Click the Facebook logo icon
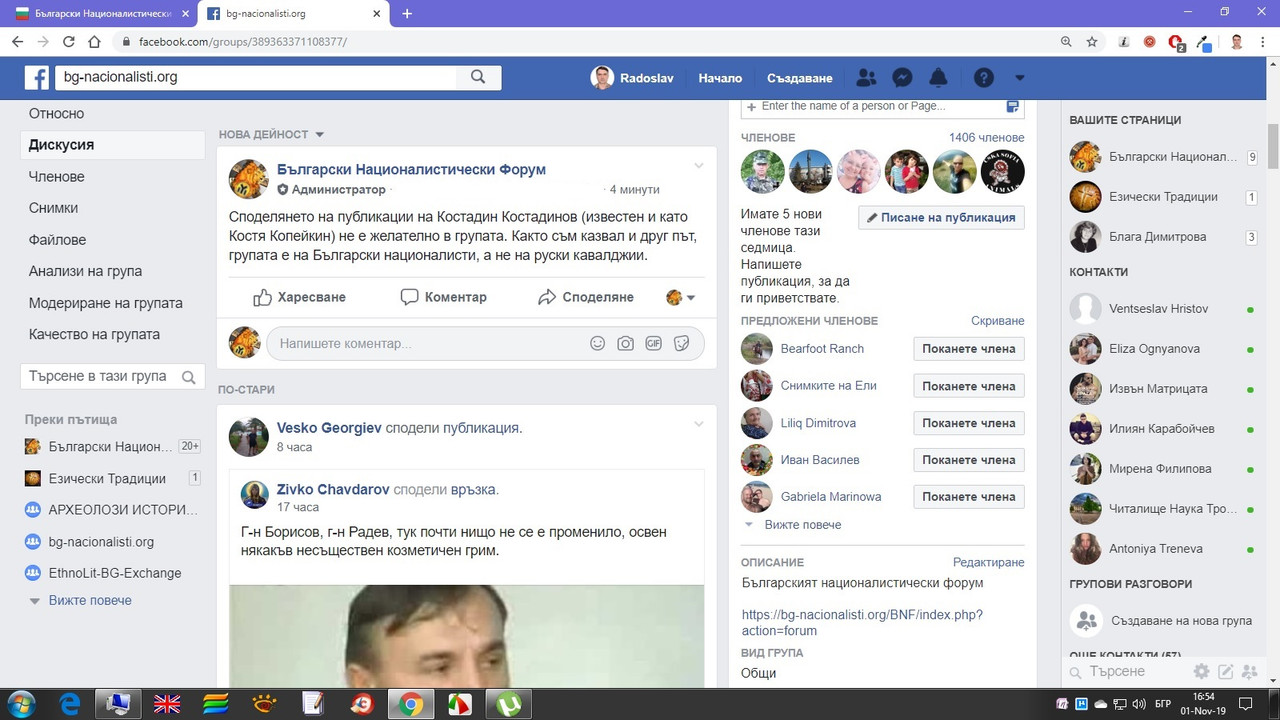The image size is (1280, 720). [37, 77]
